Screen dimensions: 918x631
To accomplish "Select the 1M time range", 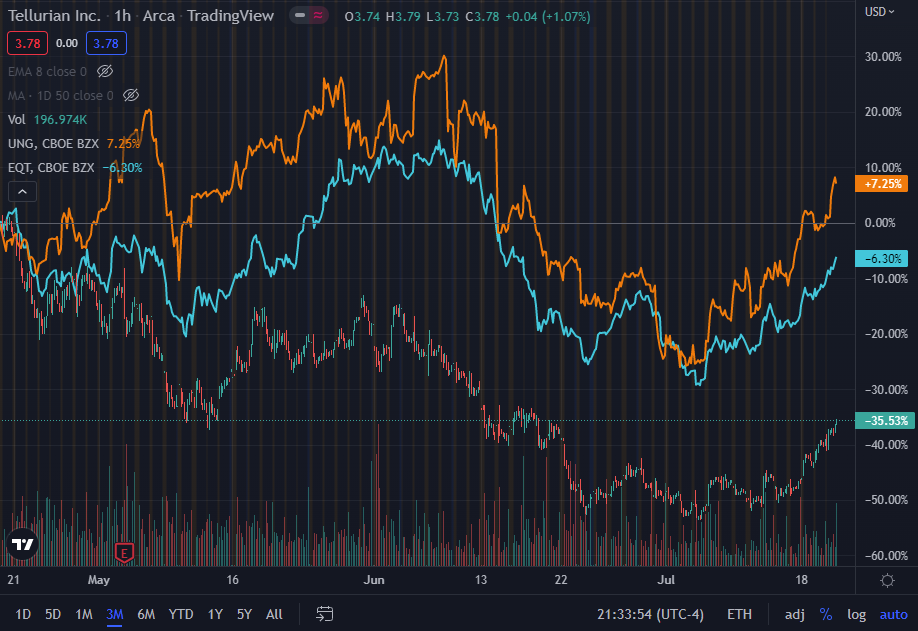I will (x=84, y=614).
